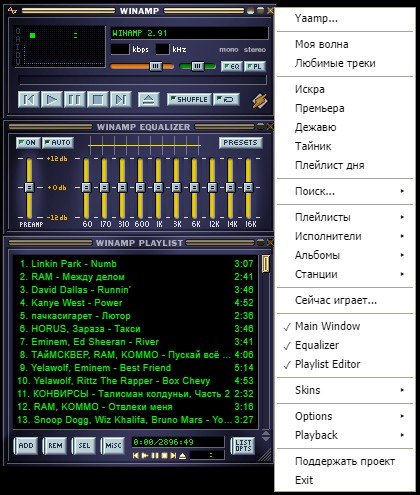
Task: Expand the Options submenu
Action: click(x=345, y=416)
